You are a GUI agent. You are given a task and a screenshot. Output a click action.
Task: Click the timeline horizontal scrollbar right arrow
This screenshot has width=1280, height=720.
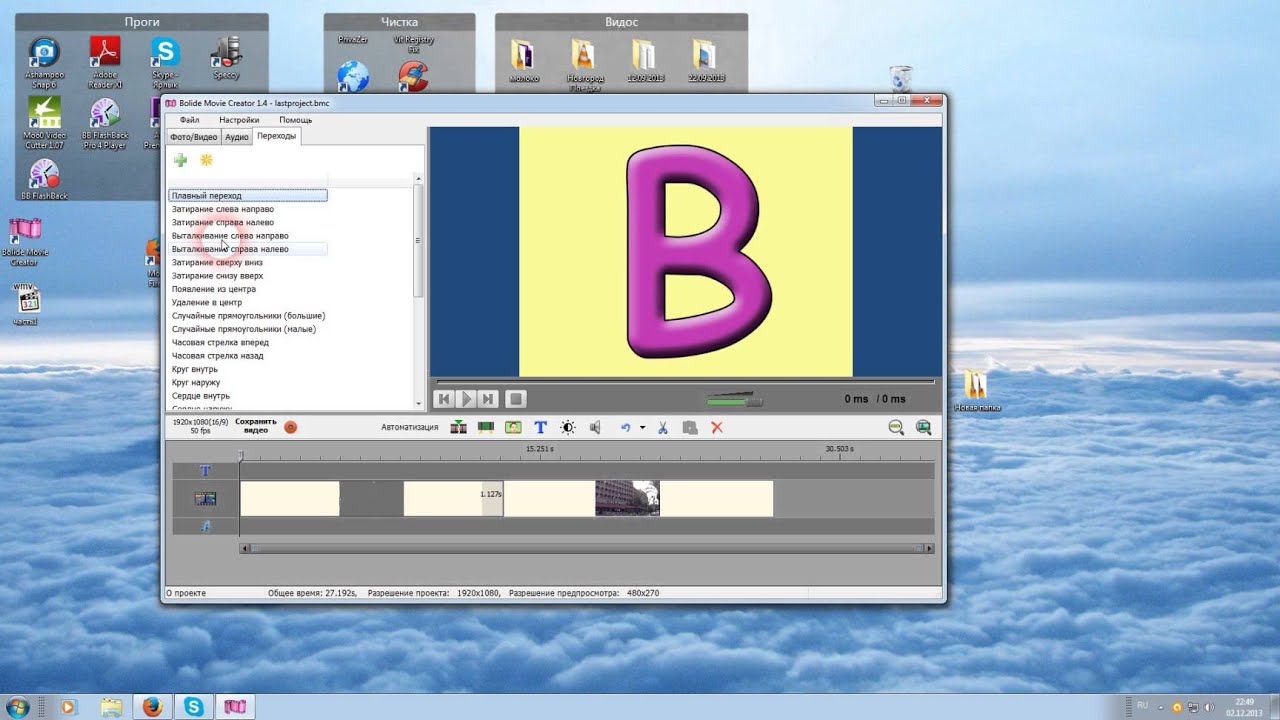click(930, 548)
